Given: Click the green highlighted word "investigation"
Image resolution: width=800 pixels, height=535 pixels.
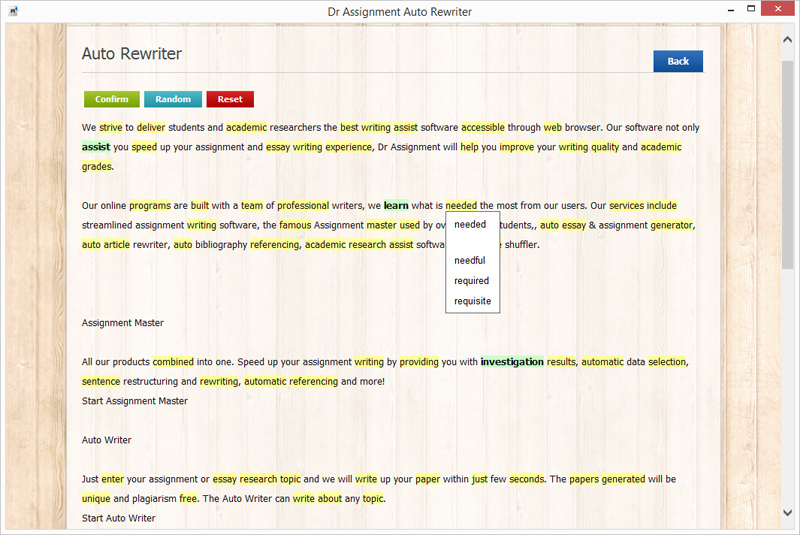Looking at the screenshot, I should (512, 362).
